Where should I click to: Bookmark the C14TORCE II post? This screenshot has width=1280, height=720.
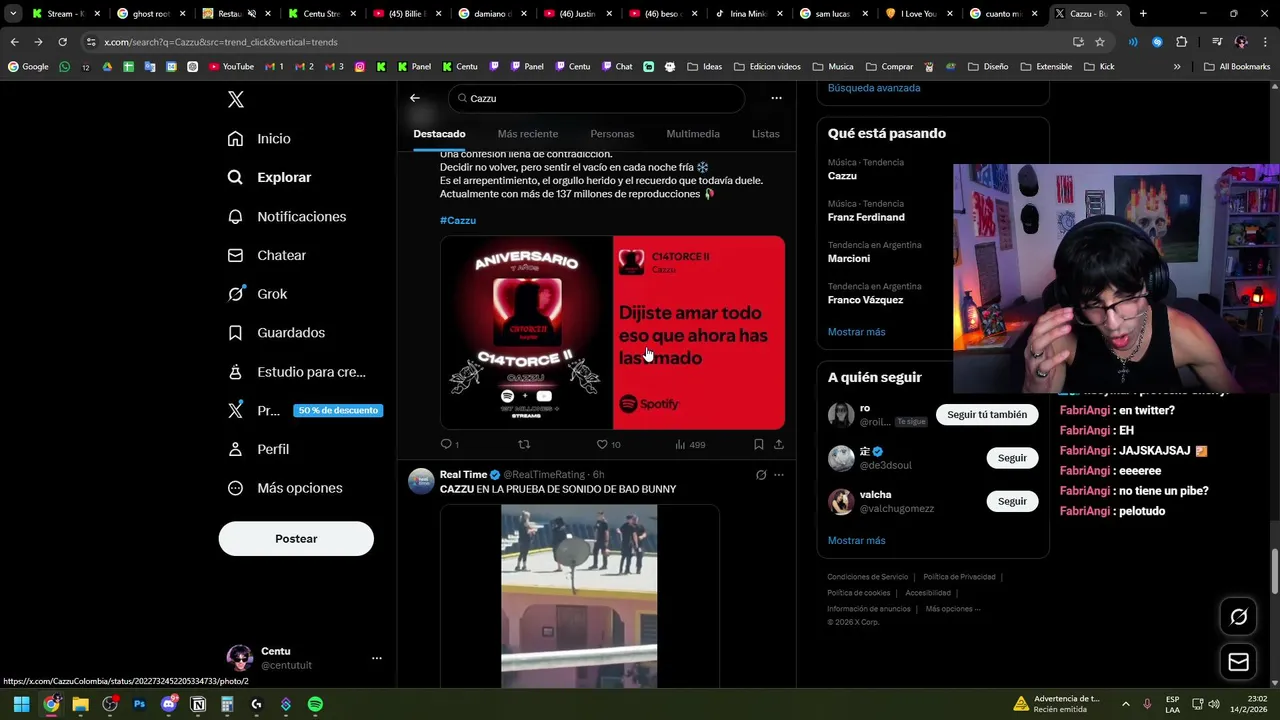tap(758, 444)
